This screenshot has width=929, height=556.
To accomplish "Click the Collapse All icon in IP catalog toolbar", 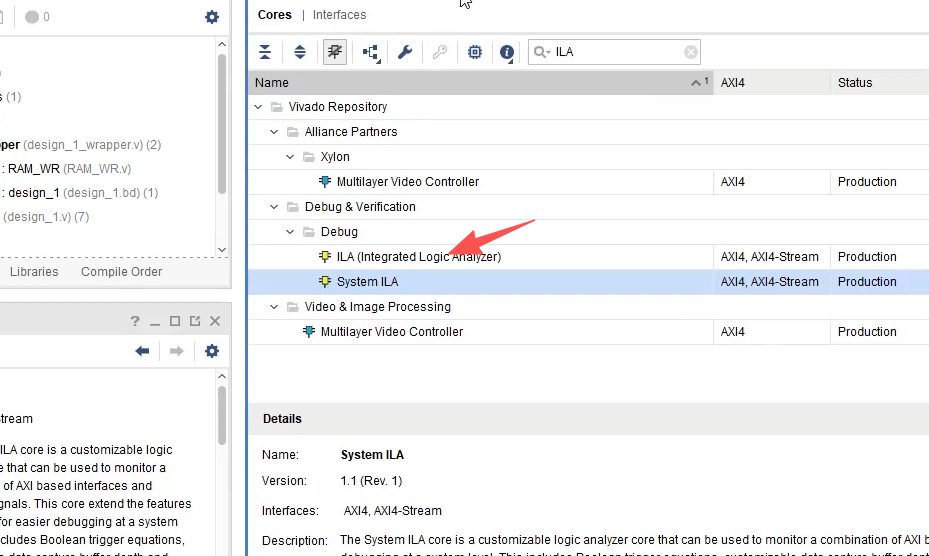I will [265, 52].
